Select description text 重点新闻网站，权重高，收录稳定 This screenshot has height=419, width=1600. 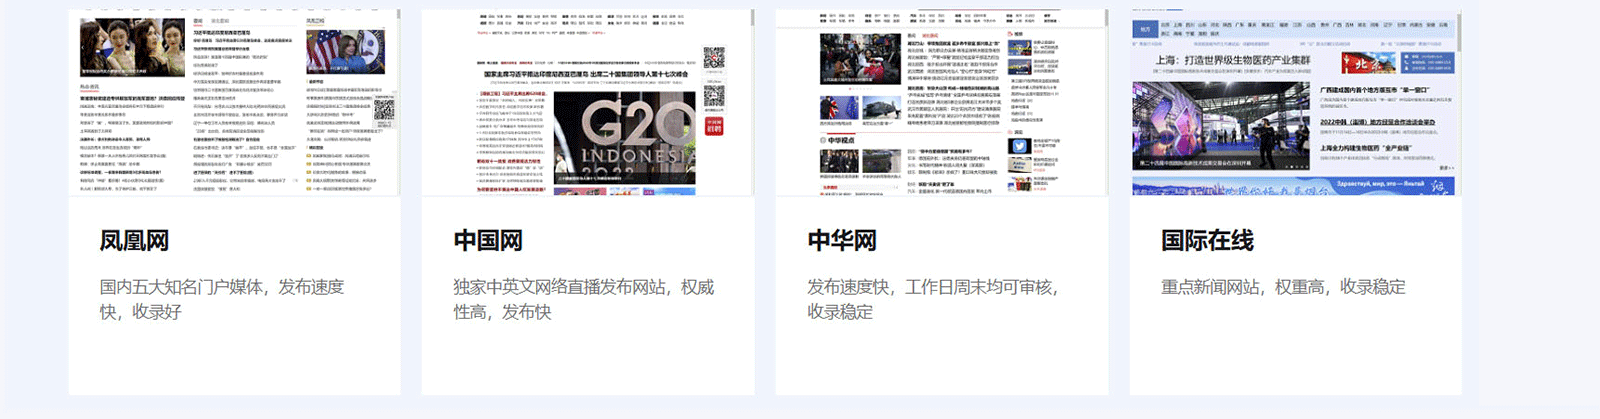coord(1283,287)
